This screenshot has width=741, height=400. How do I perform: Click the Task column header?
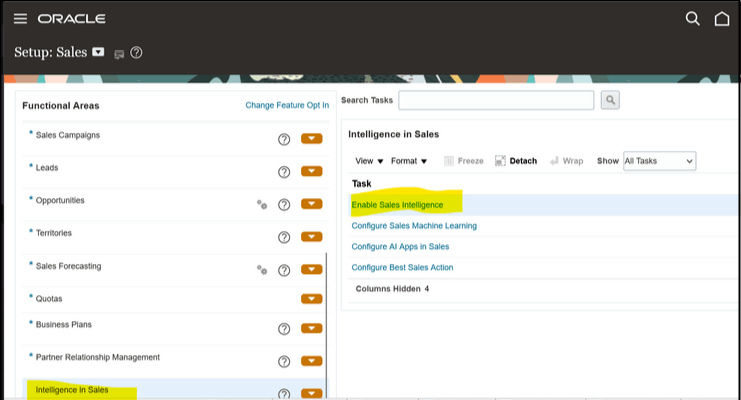[x=362, y=183]
